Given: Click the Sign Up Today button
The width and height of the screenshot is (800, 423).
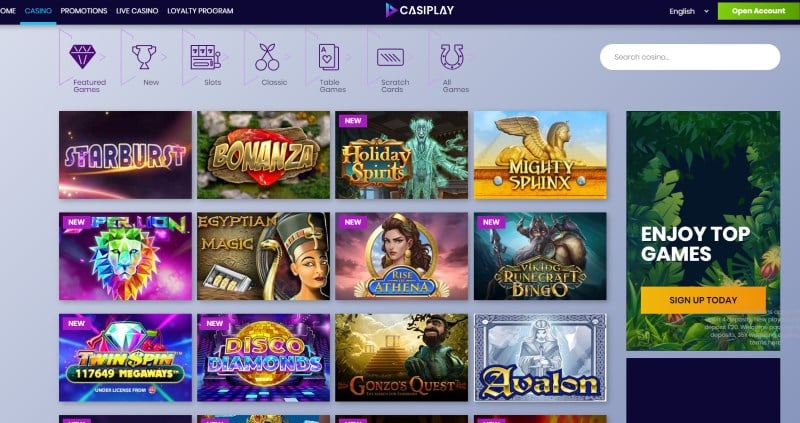Looking at the screenshot, I should coord(703,300).
